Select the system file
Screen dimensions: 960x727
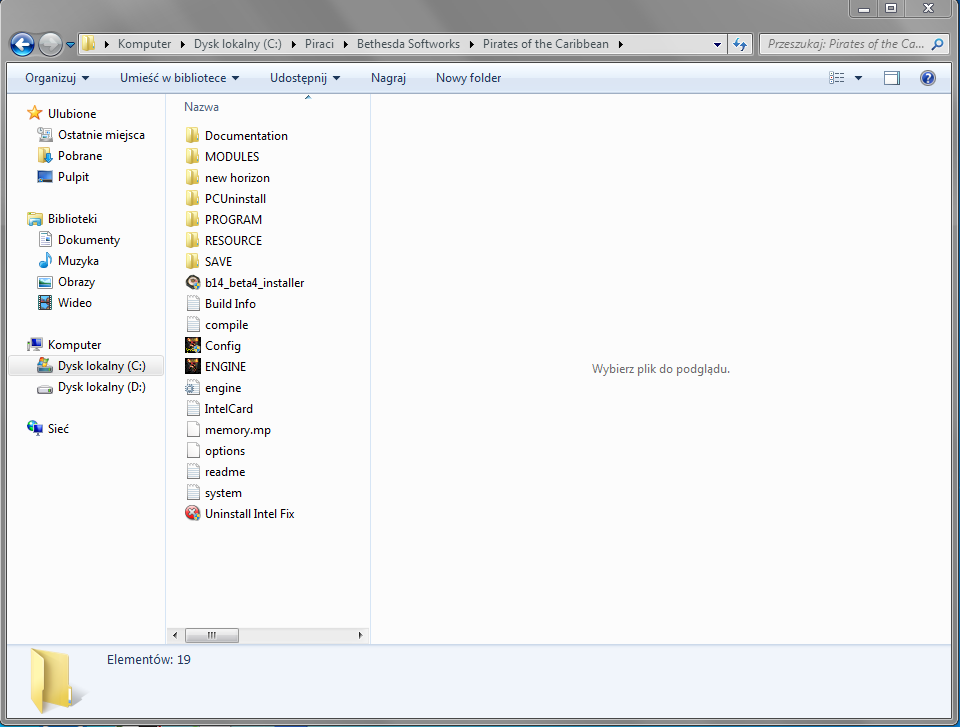[214, 492]
